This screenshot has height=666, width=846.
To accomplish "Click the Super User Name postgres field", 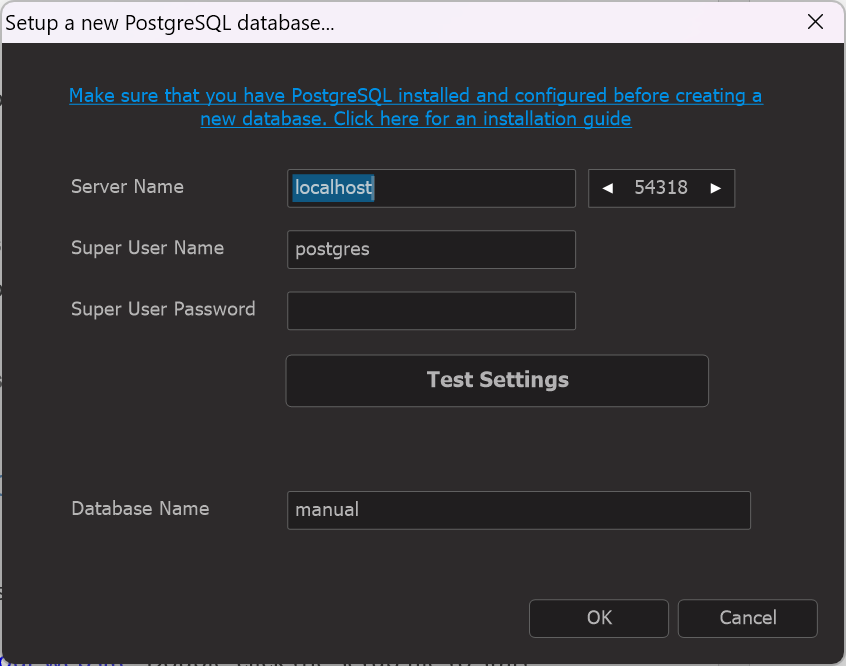I will [x=431, y=249].
